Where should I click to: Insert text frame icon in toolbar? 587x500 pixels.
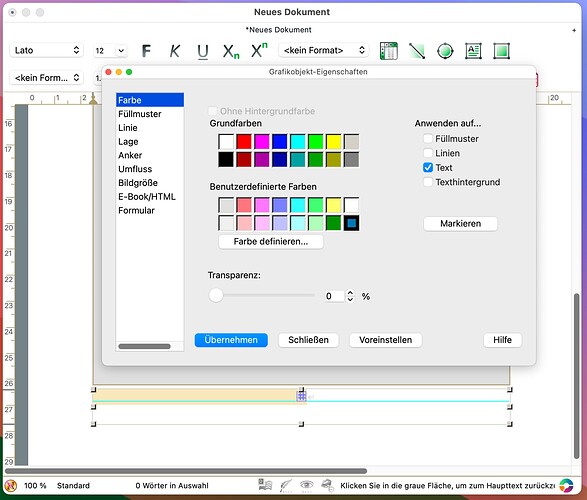tap(473, 51)
